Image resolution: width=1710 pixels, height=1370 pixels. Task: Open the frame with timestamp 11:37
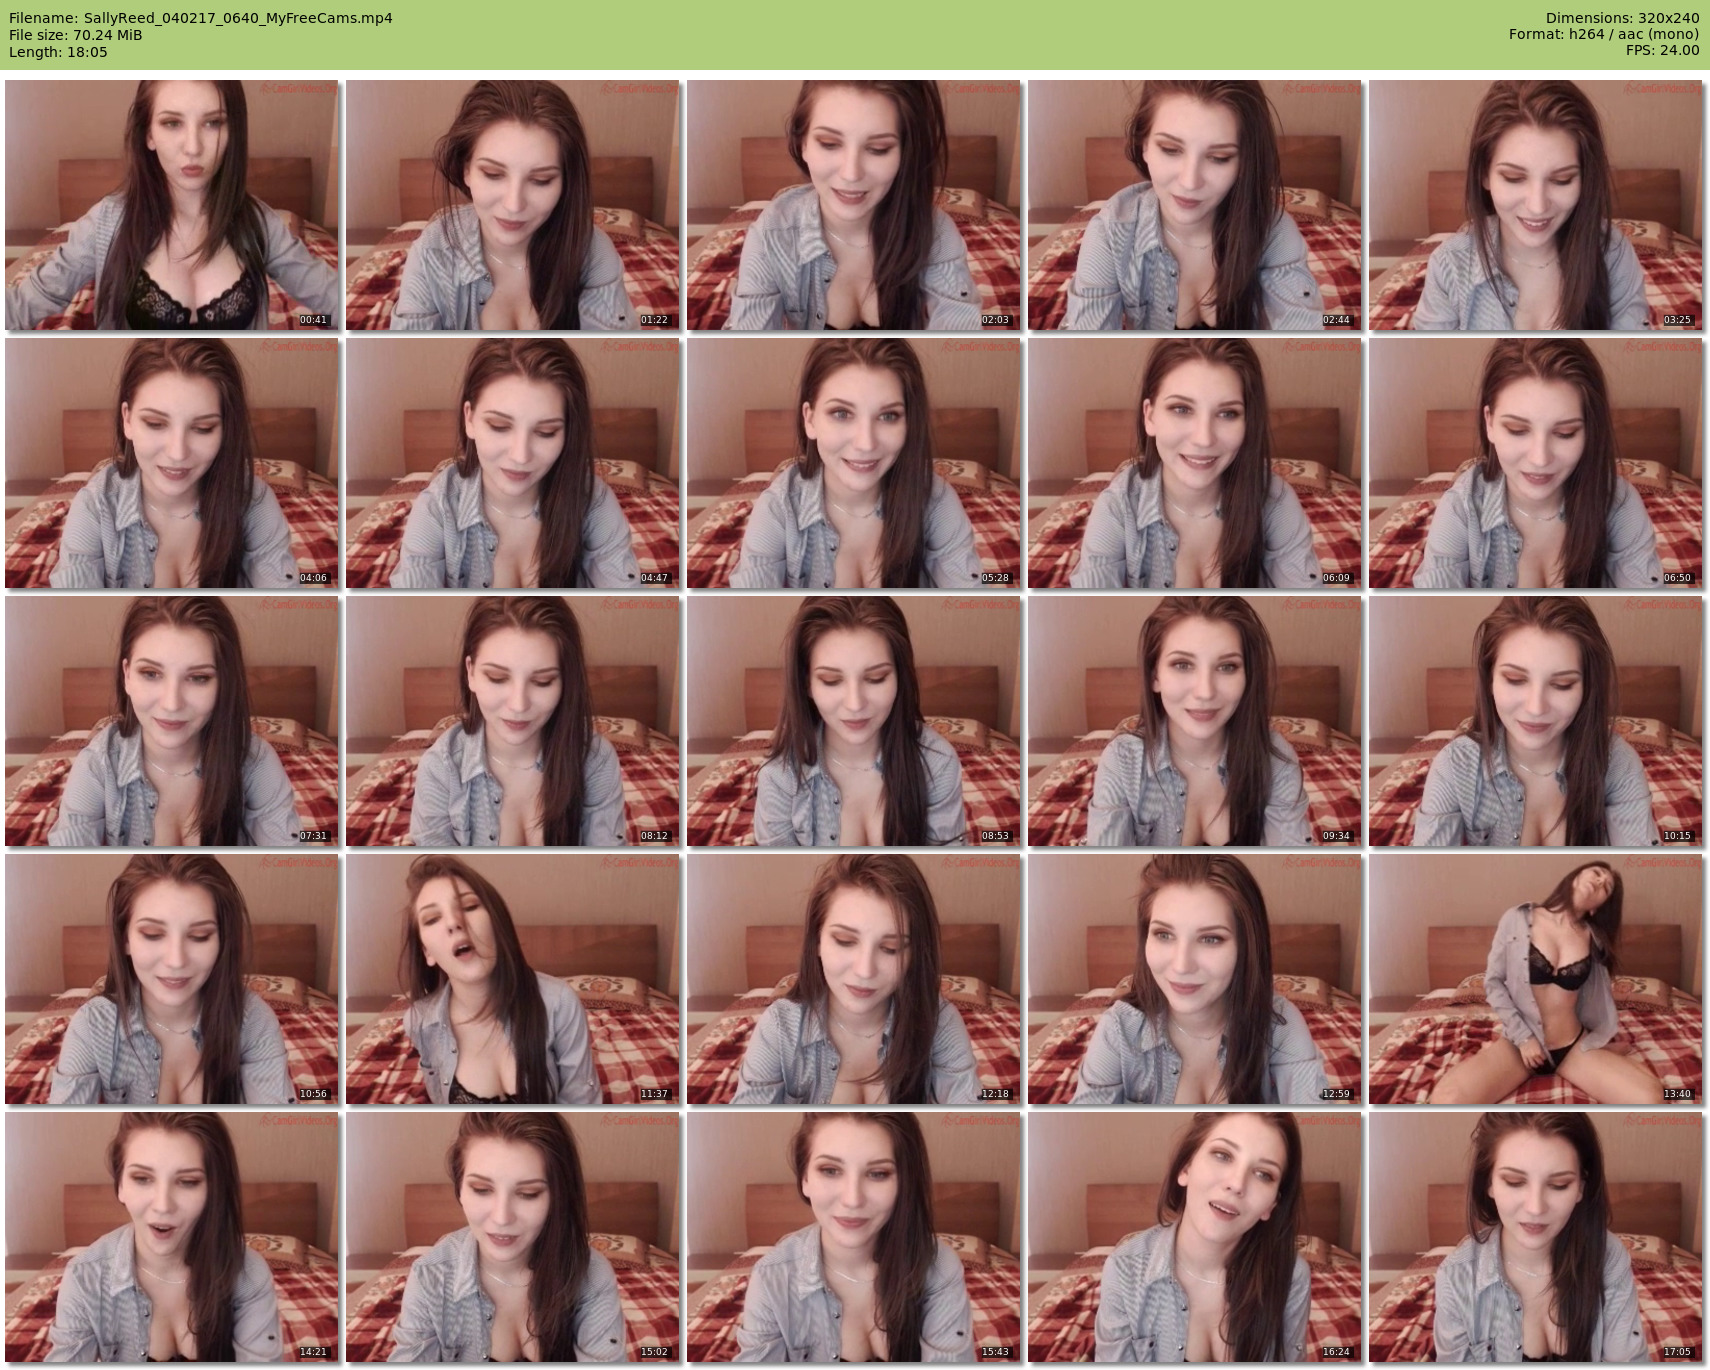click(x=512, y=979)
